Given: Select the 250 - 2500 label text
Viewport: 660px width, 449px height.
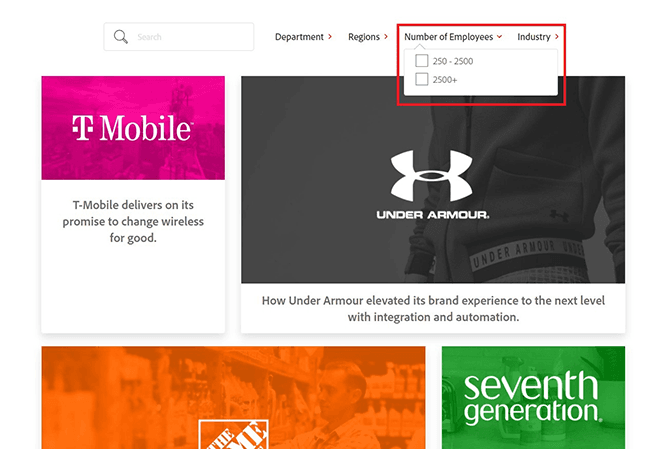Looking at the screenshot, I should [453, 61].
